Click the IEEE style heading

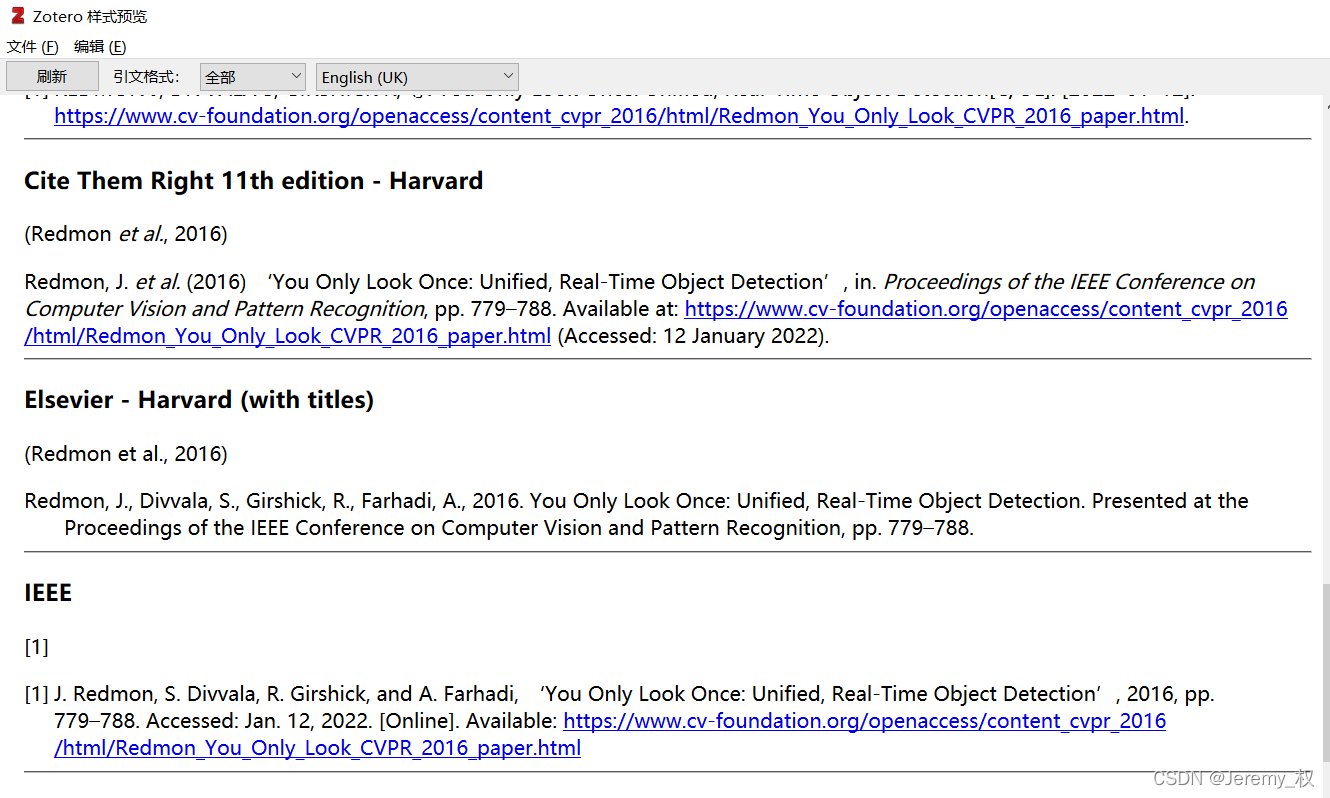48,593
